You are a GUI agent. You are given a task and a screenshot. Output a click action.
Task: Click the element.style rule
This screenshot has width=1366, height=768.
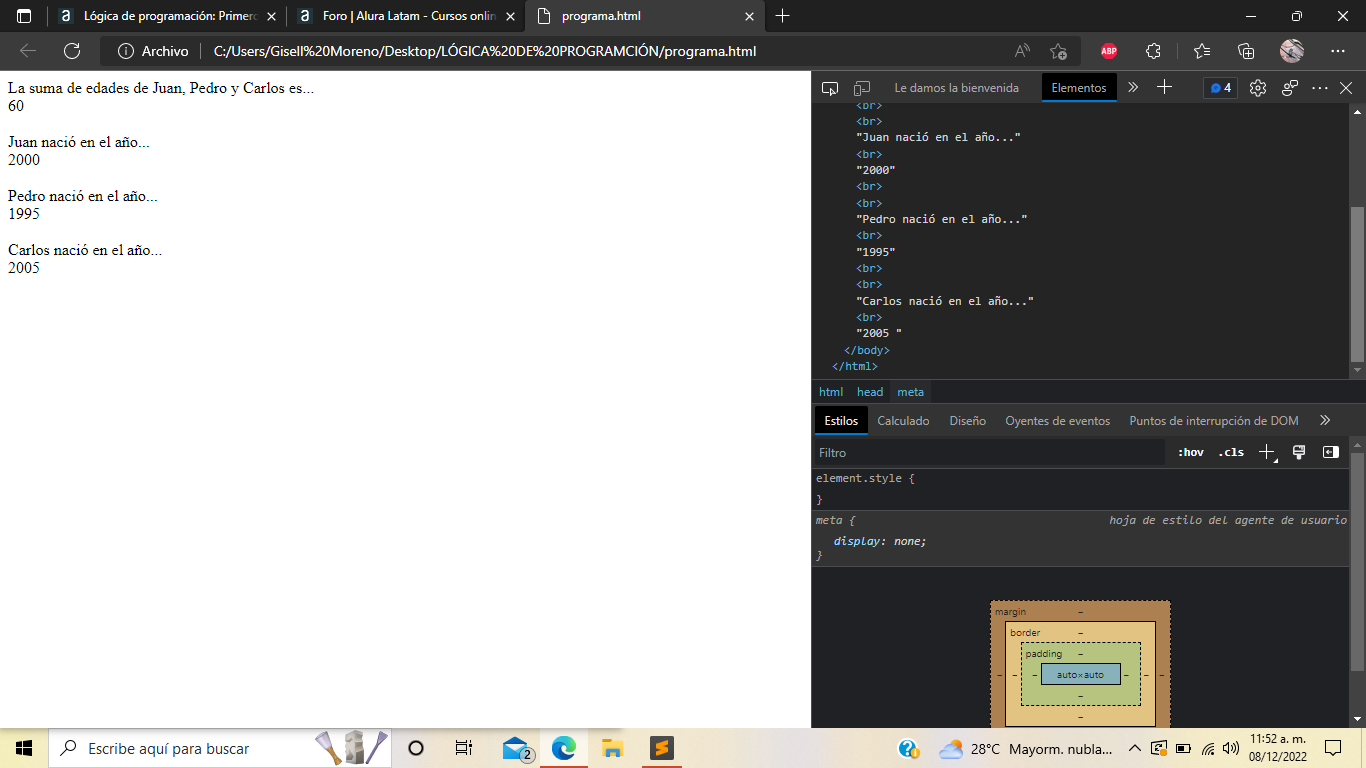(865, 478)
